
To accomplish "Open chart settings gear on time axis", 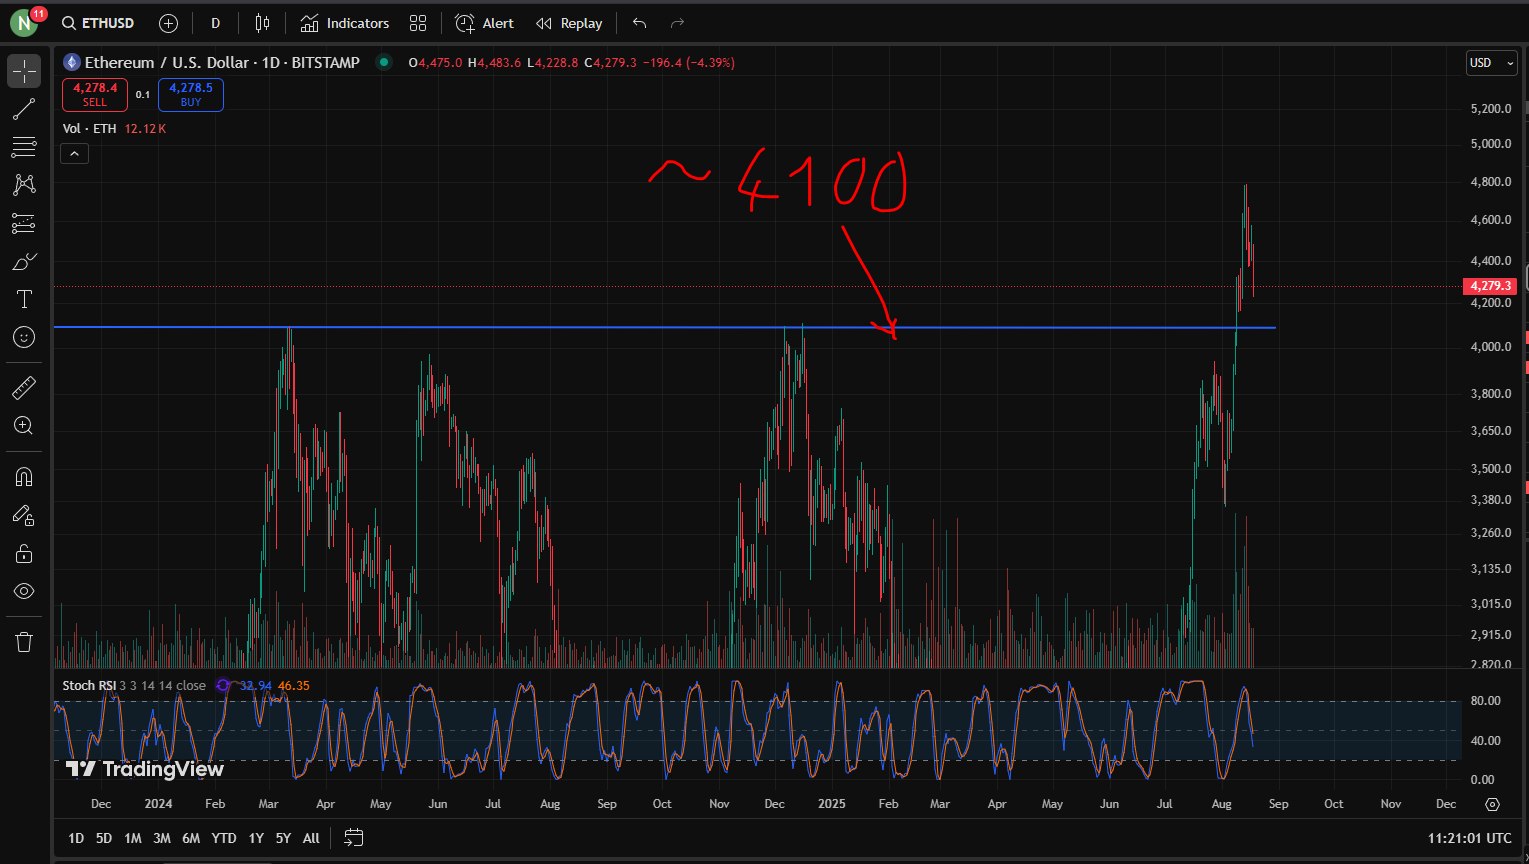I will point(1492,804).
